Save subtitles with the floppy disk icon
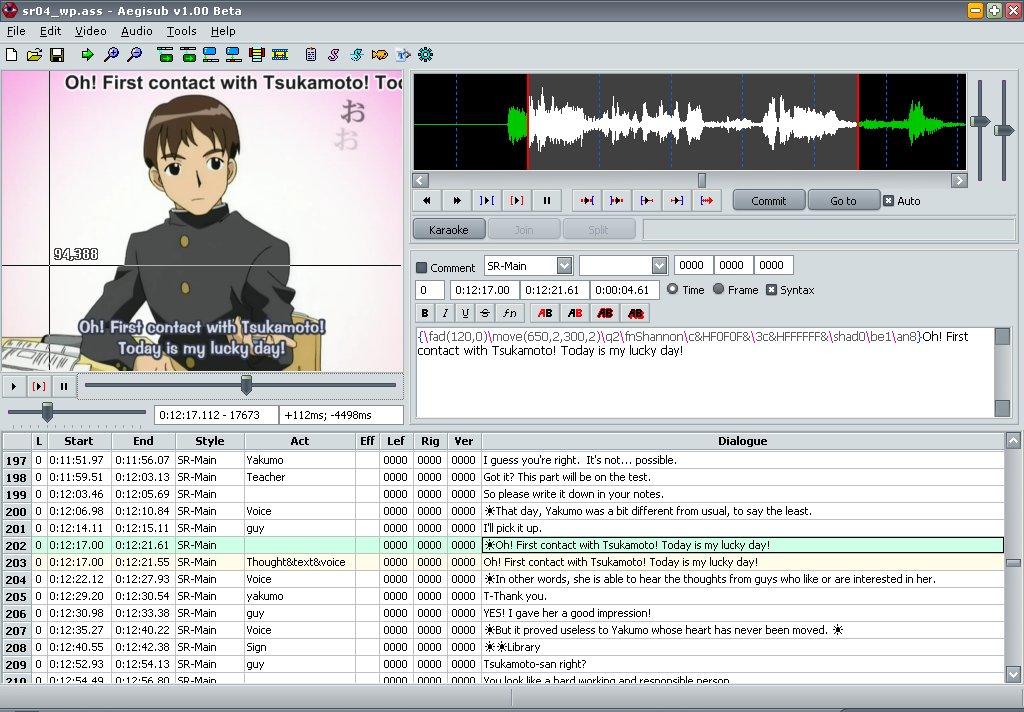 pyautogui.click(x=57, y=55)
